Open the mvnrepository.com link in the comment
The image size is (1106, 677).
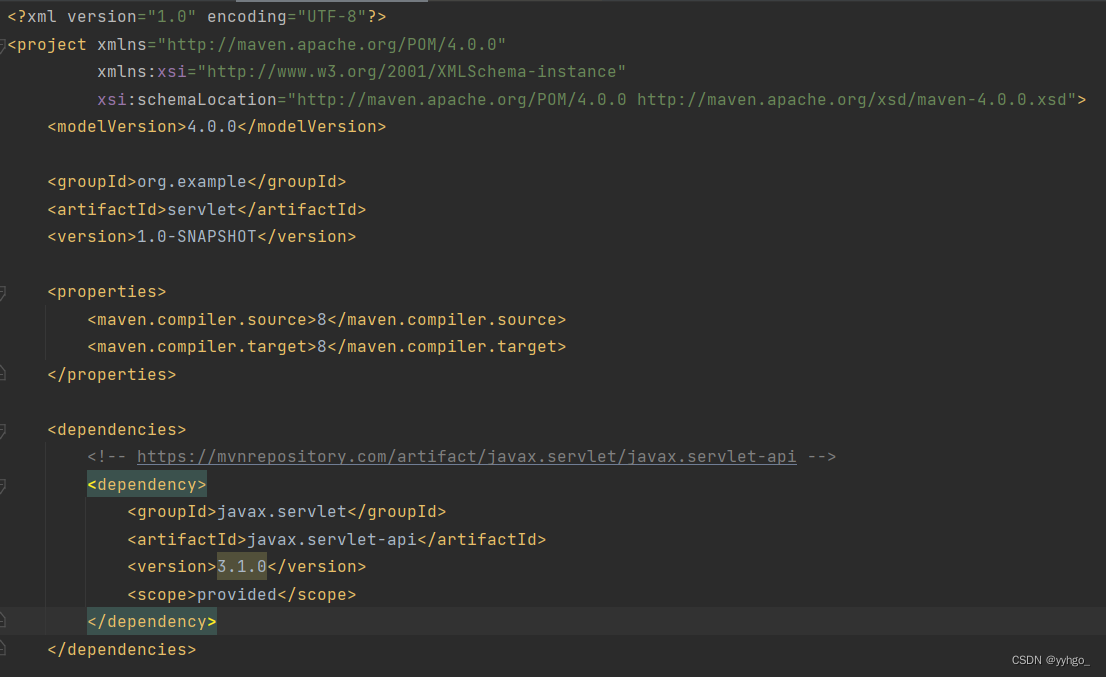point(466,457)
